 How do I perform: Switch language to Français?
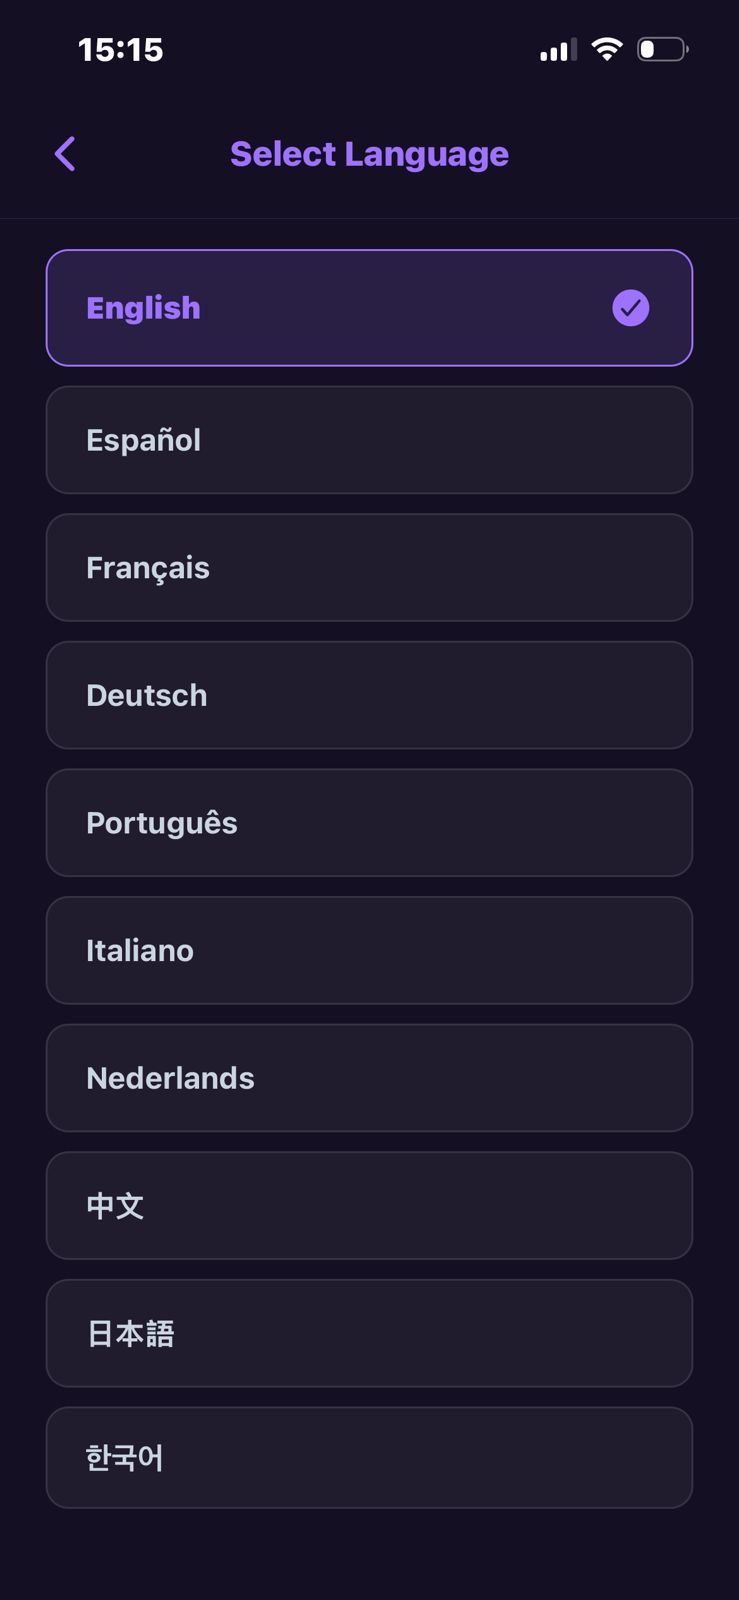[369, 568]
